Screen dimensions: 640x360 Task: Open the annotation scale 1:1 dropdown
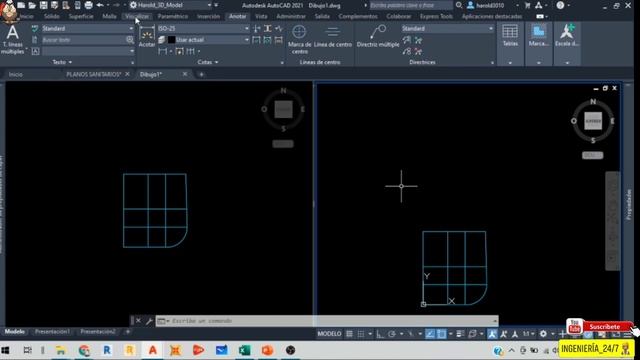coord(529,334)
